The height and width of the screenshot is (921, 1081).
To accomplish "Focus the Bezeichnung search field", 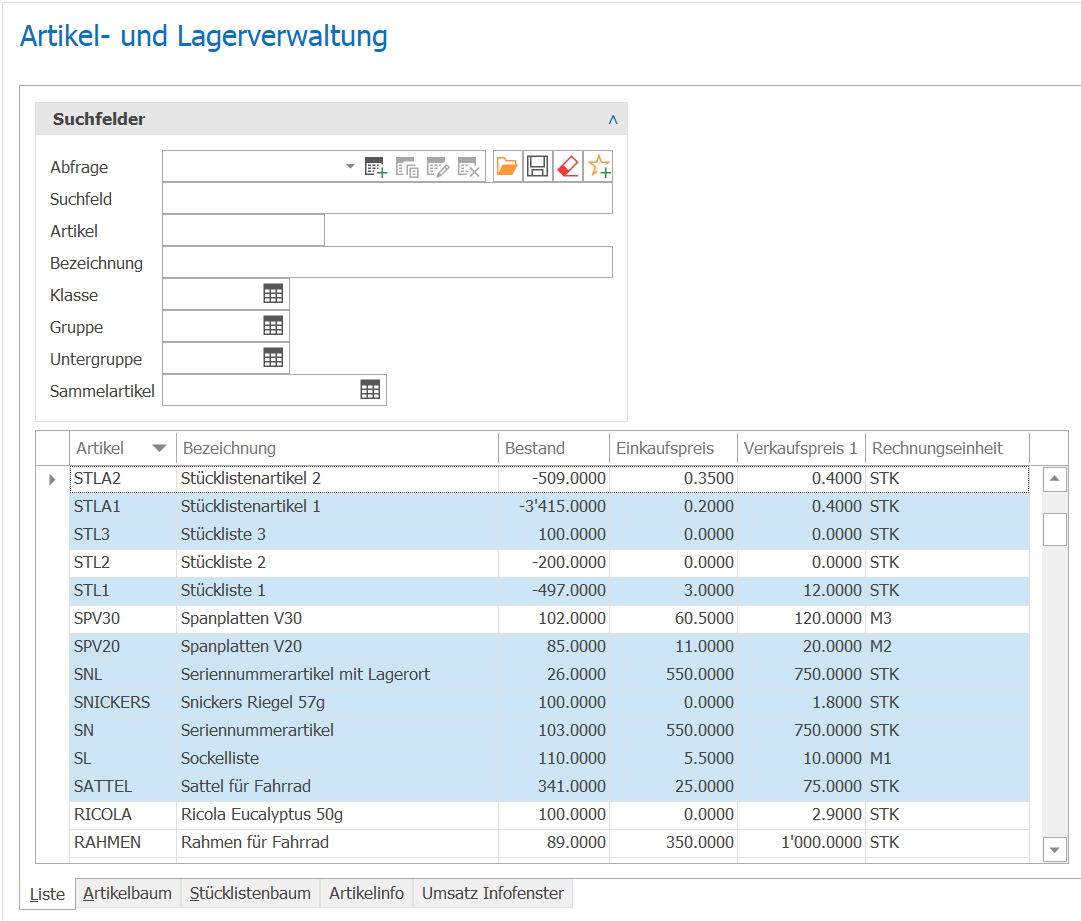I will [x=387, y=262].
